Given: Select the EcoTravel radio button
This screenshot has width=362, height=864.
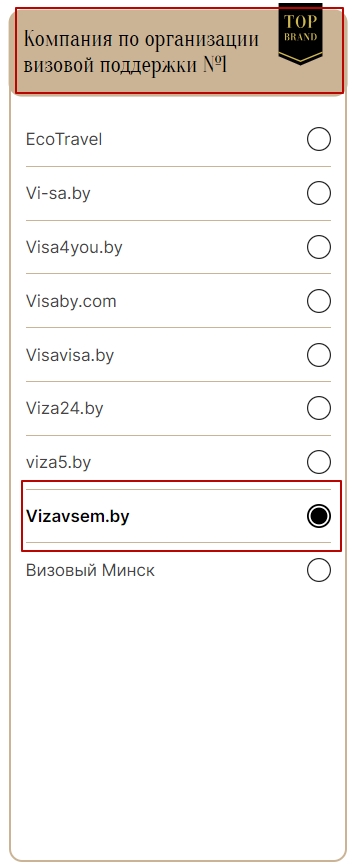Looking at the screenshot, I should pos(319,139).
